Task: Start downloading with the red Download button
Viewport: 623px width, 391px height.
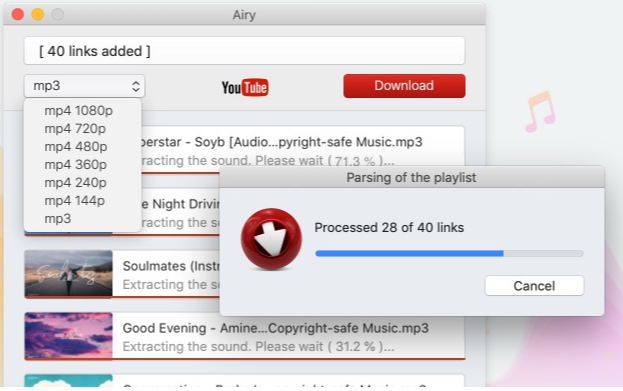Action: (404, 86)
